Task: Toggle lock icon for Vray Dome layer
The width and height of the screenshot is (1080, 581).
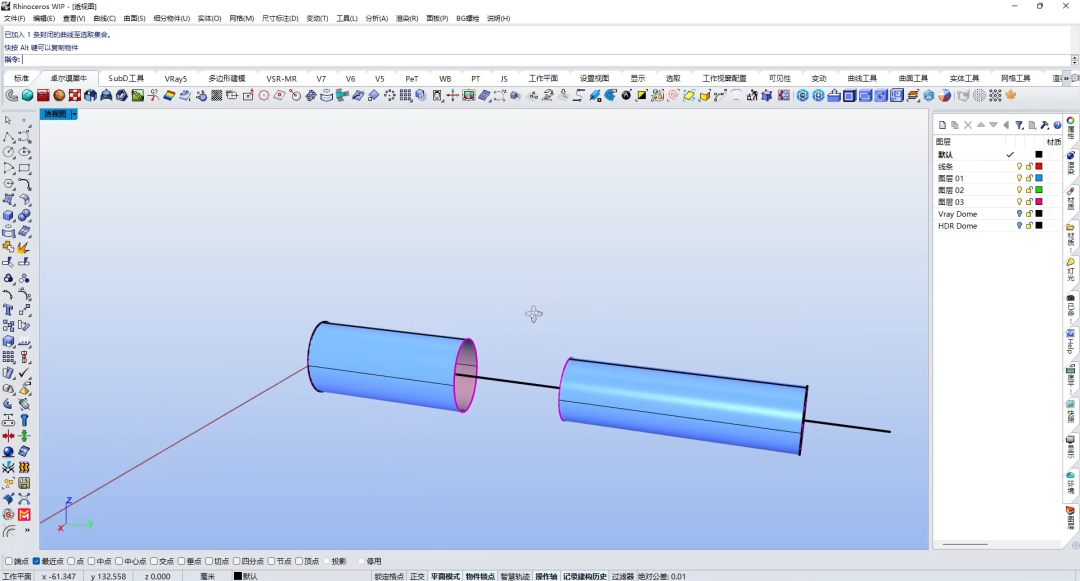Action: pos(1029,214)
